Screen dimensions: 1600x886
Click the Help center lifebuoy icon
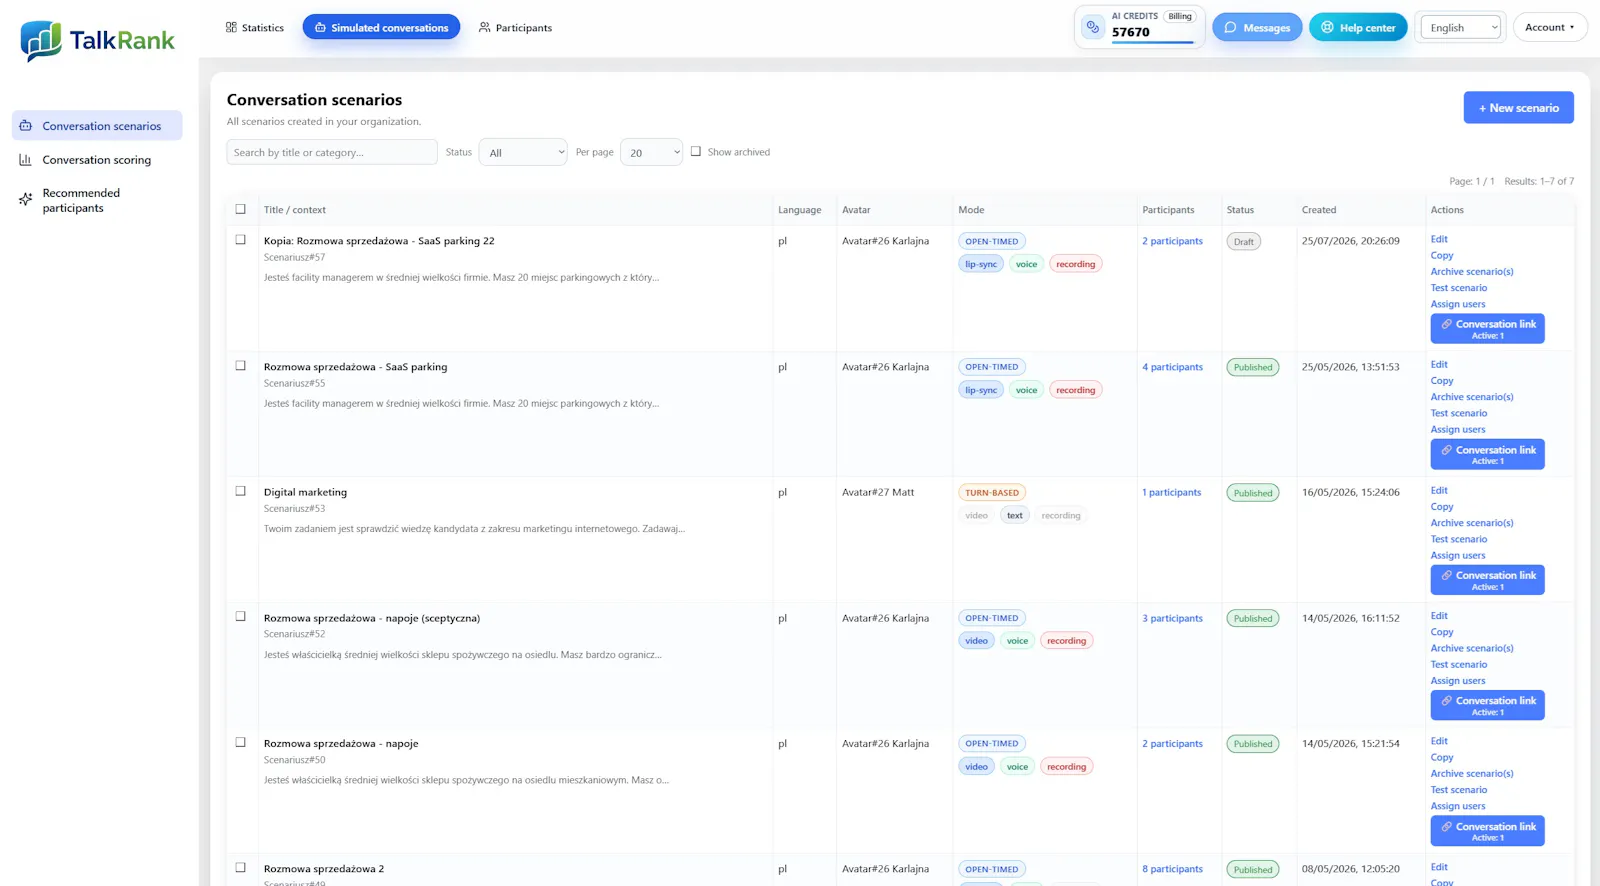pos(1327,28)
